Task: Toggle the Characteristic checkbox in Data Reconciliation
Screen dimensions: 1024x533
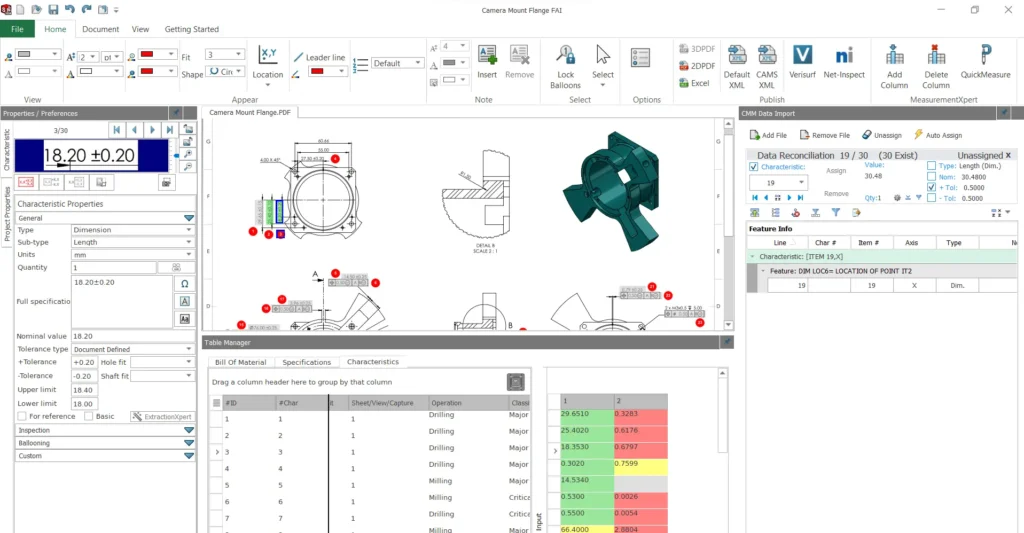Action: point(754,167)
